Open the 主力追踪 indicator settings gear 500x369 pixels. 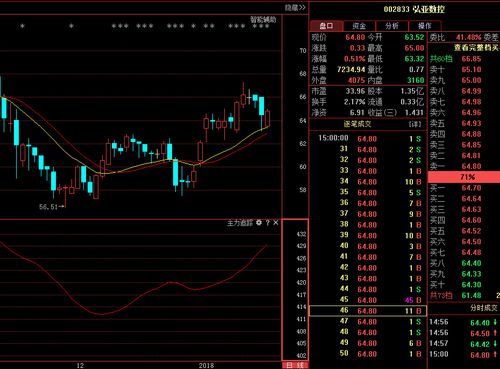[x=259, y=223]
